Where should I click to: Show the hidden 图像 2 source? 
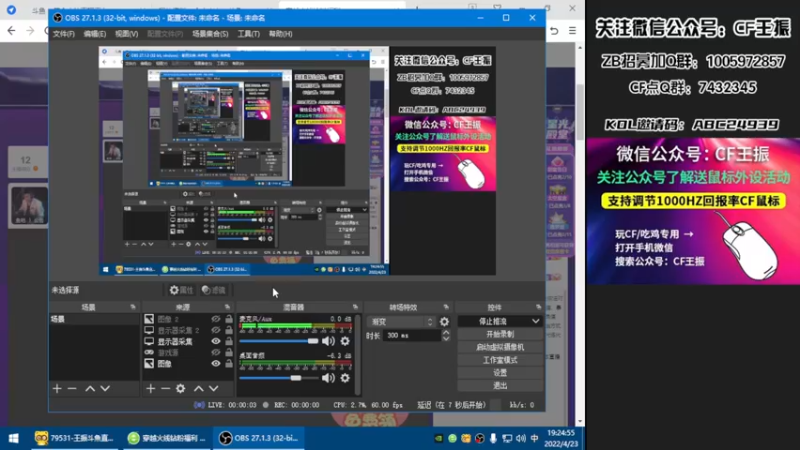pos(216,319)
